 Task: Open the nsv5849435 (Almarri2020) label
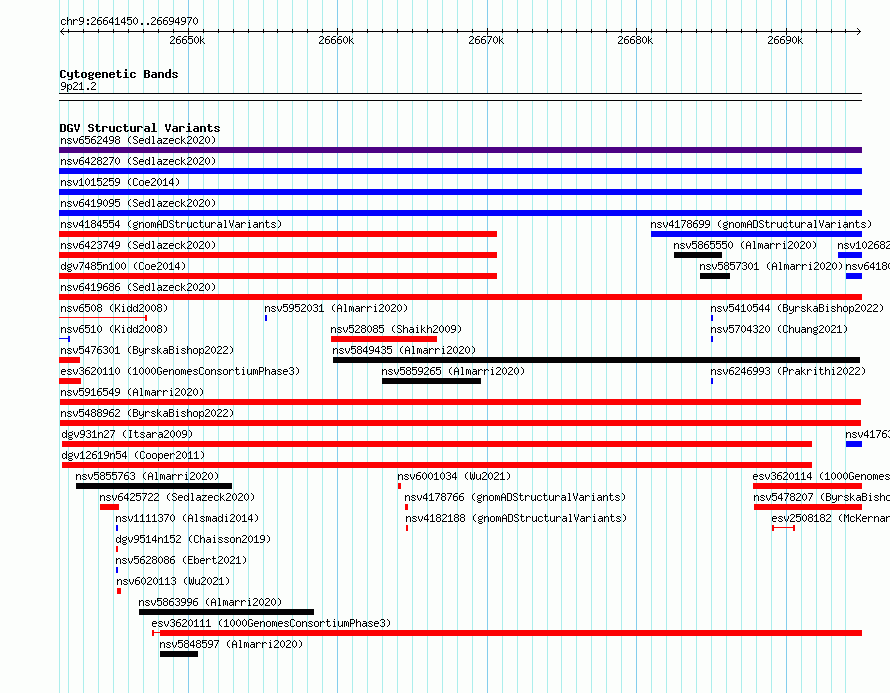point(404,350)
